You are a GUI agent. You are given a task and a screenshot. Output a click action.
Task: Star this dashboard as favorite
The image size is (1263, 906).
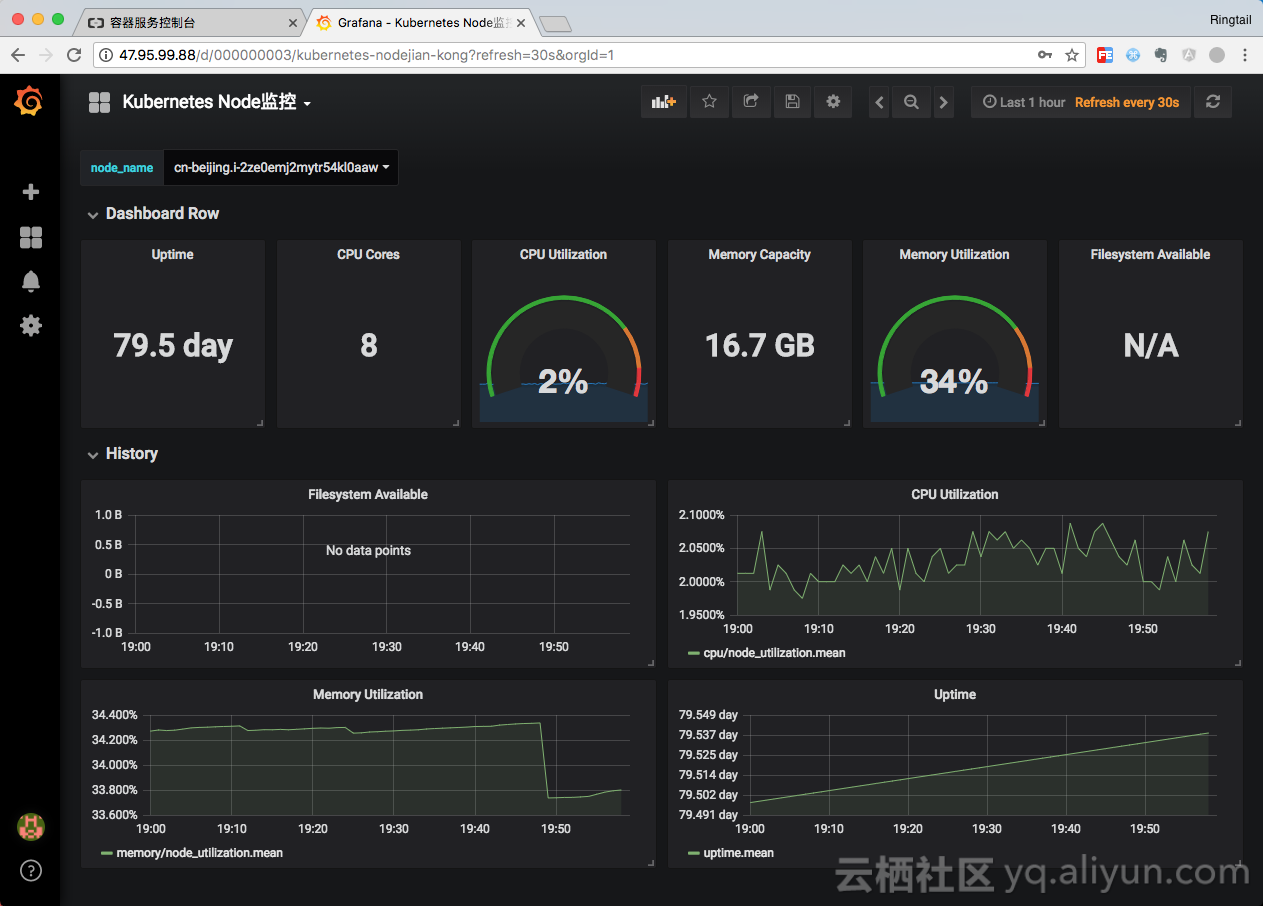click(x=709, y=102)
